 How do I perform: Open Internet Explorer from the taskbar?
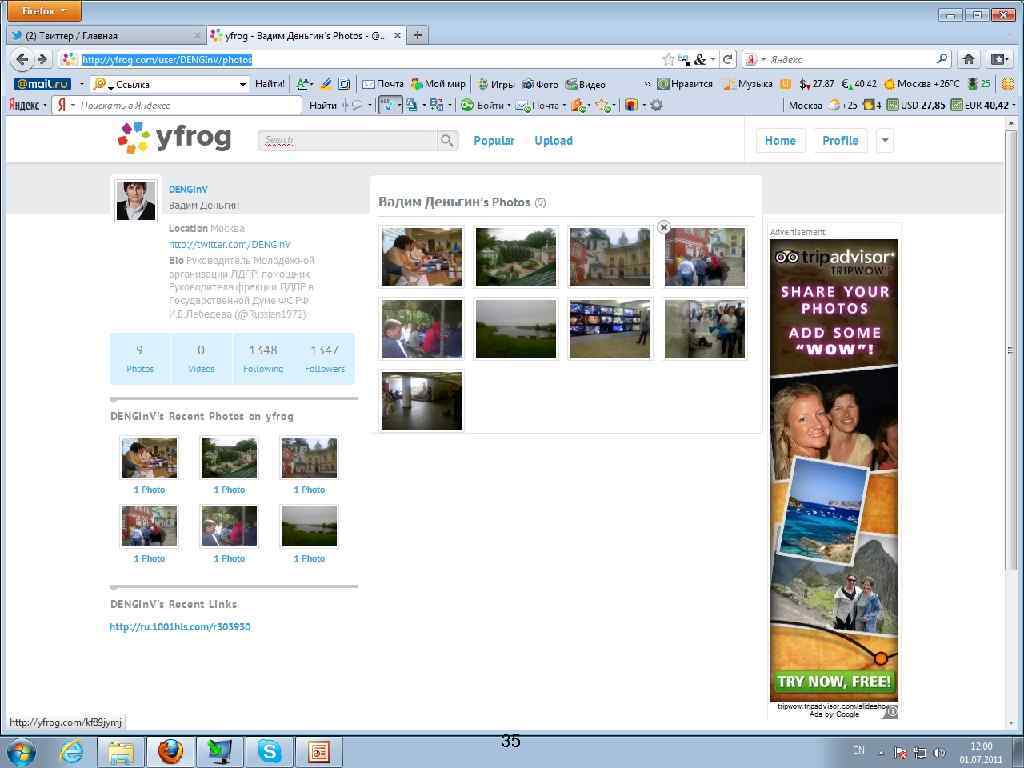coord(72,752)
